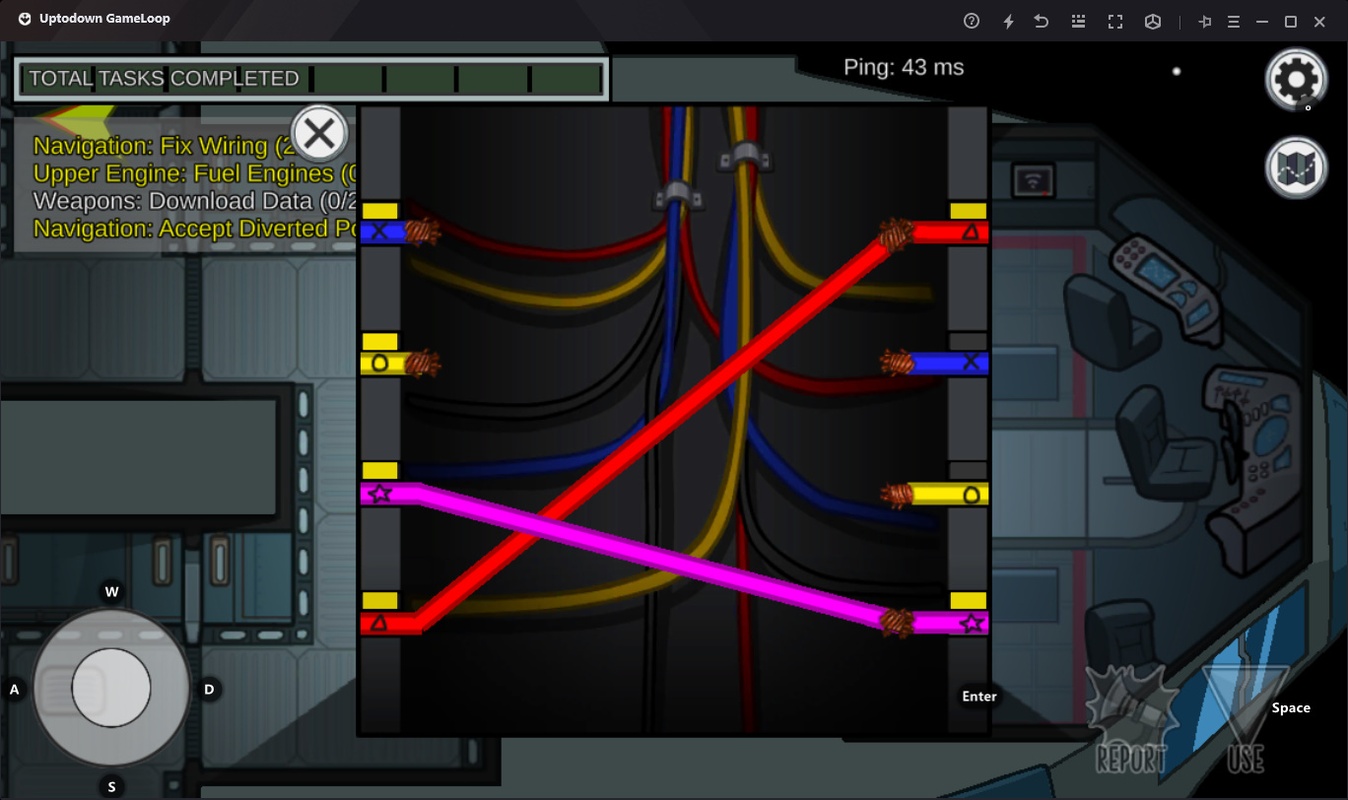The height and width of the screenshot is (800, 1348).
Task: Click the D key hint beside the joystick
Action: 209,689
